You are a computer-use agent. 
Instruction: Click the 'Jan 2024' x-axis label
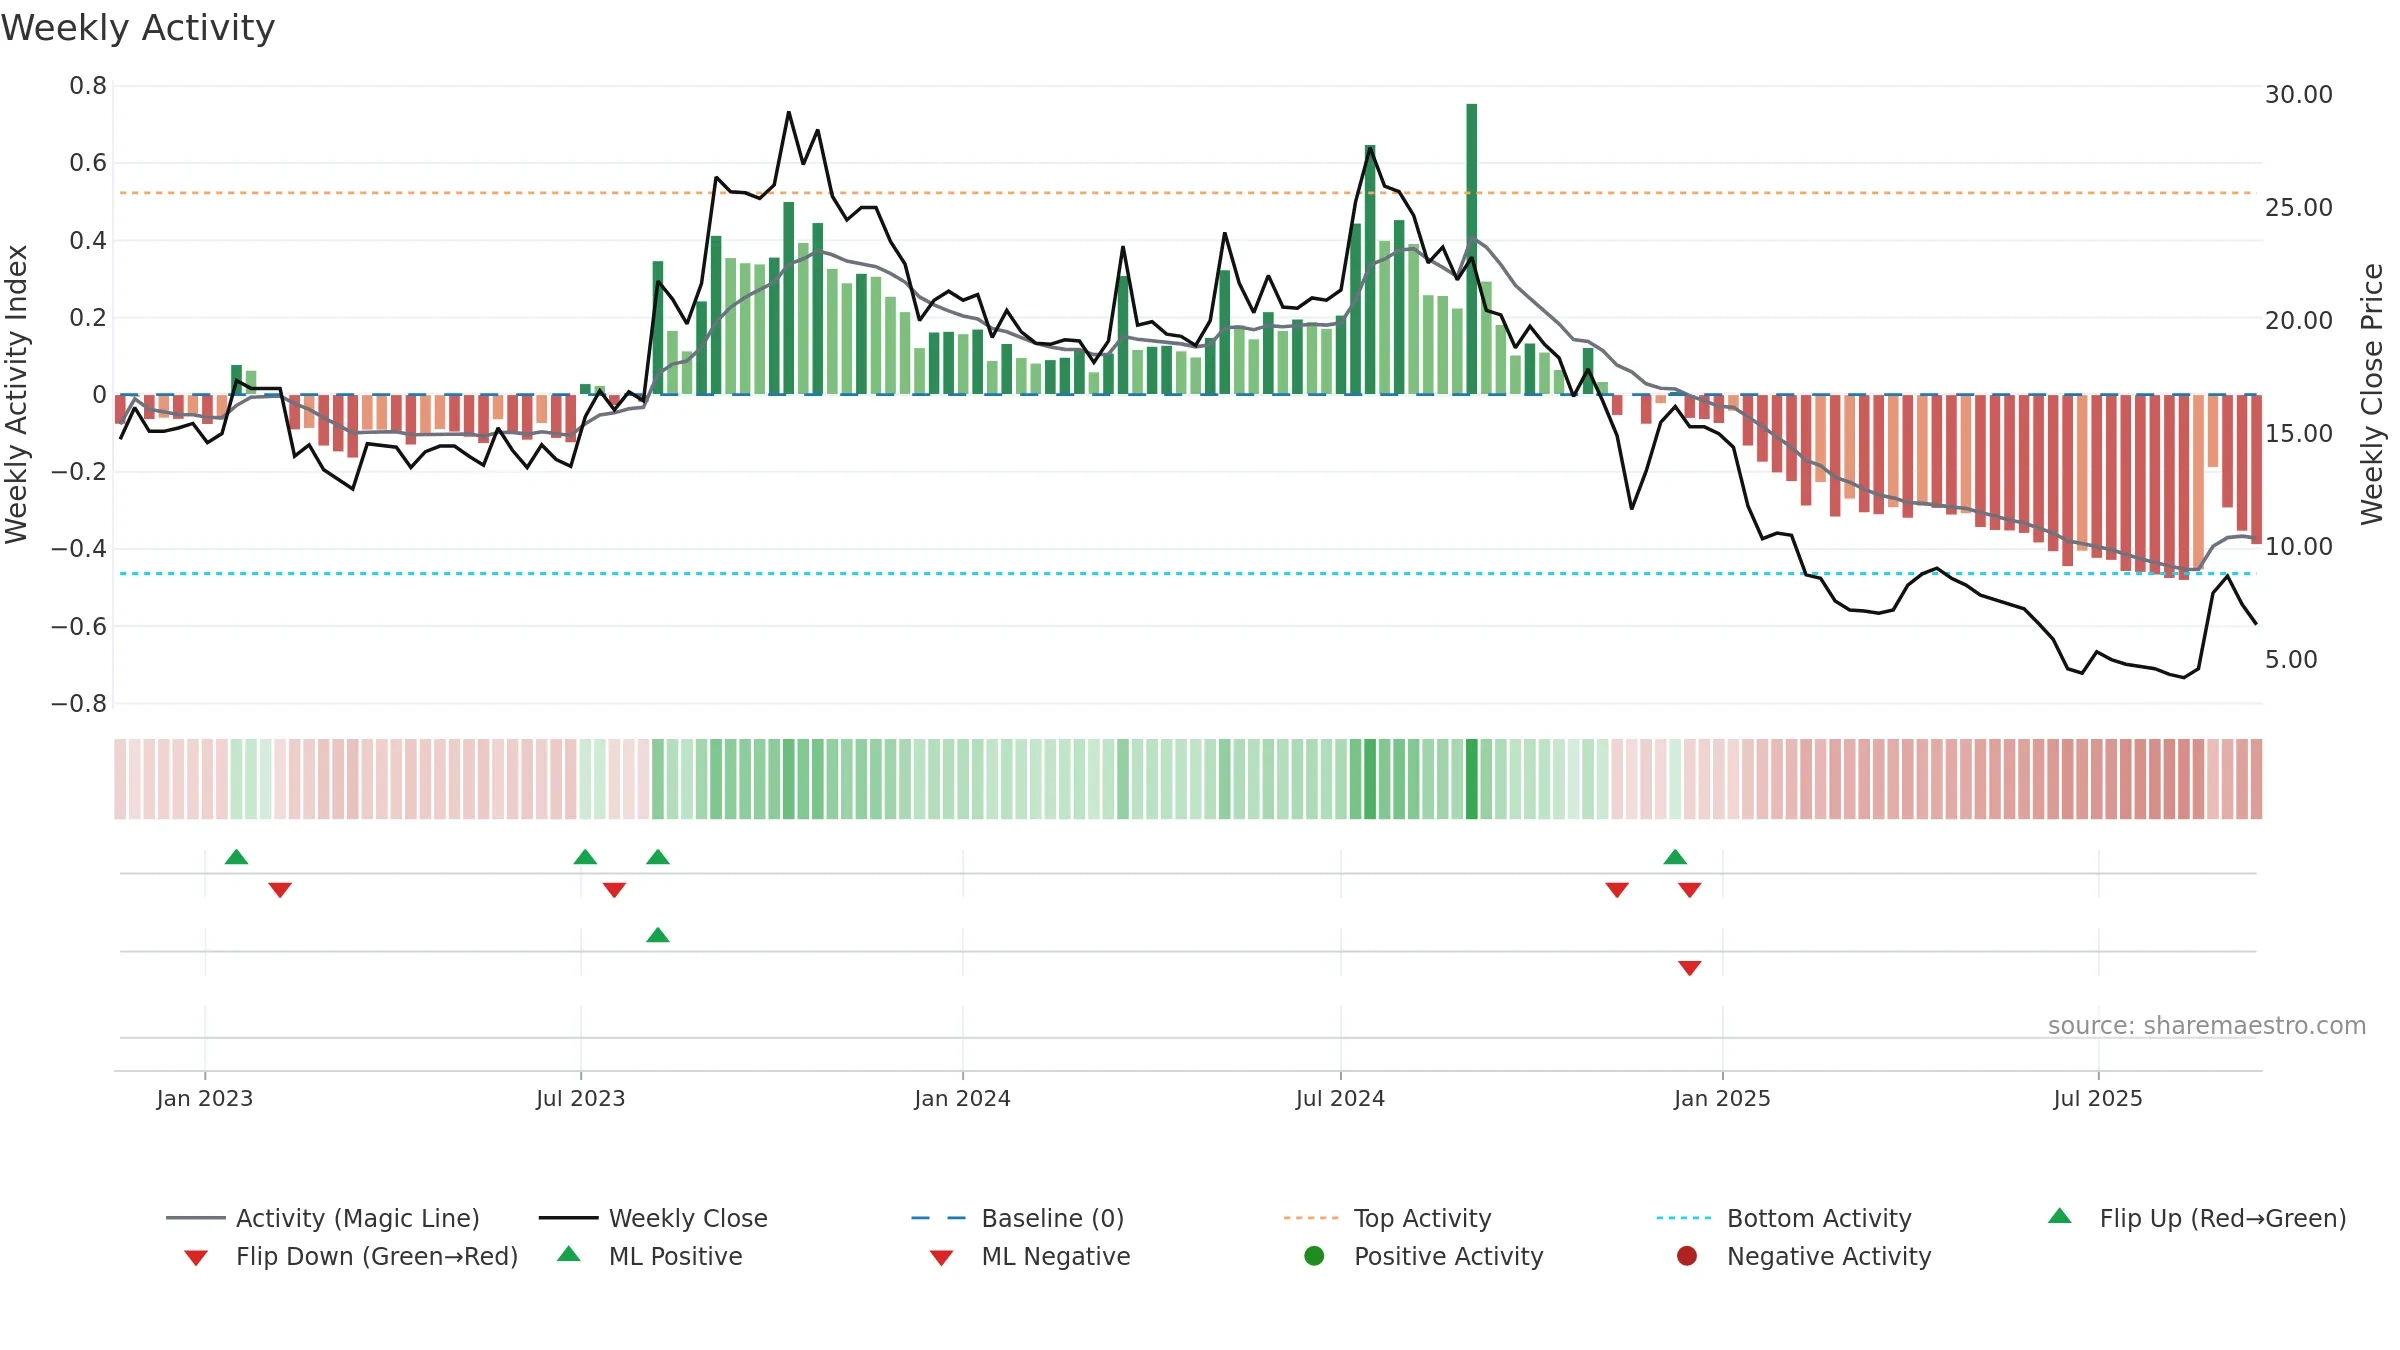[963, 1099]
